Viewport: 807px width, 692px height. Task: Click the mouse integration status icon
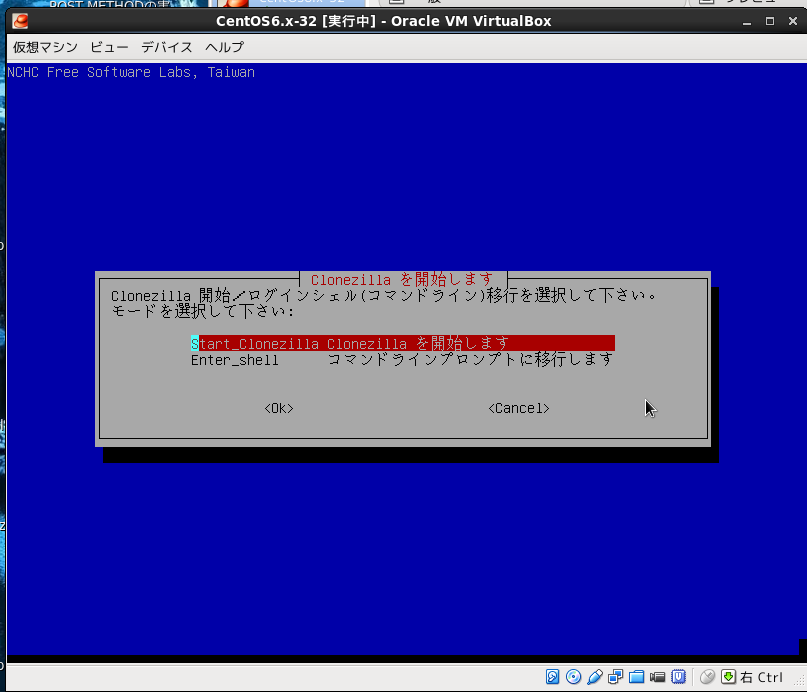tap(707, 677)
